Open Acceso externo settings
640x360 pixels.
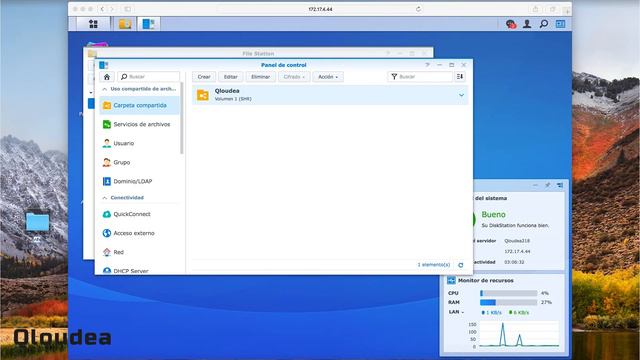coord(140,233)
